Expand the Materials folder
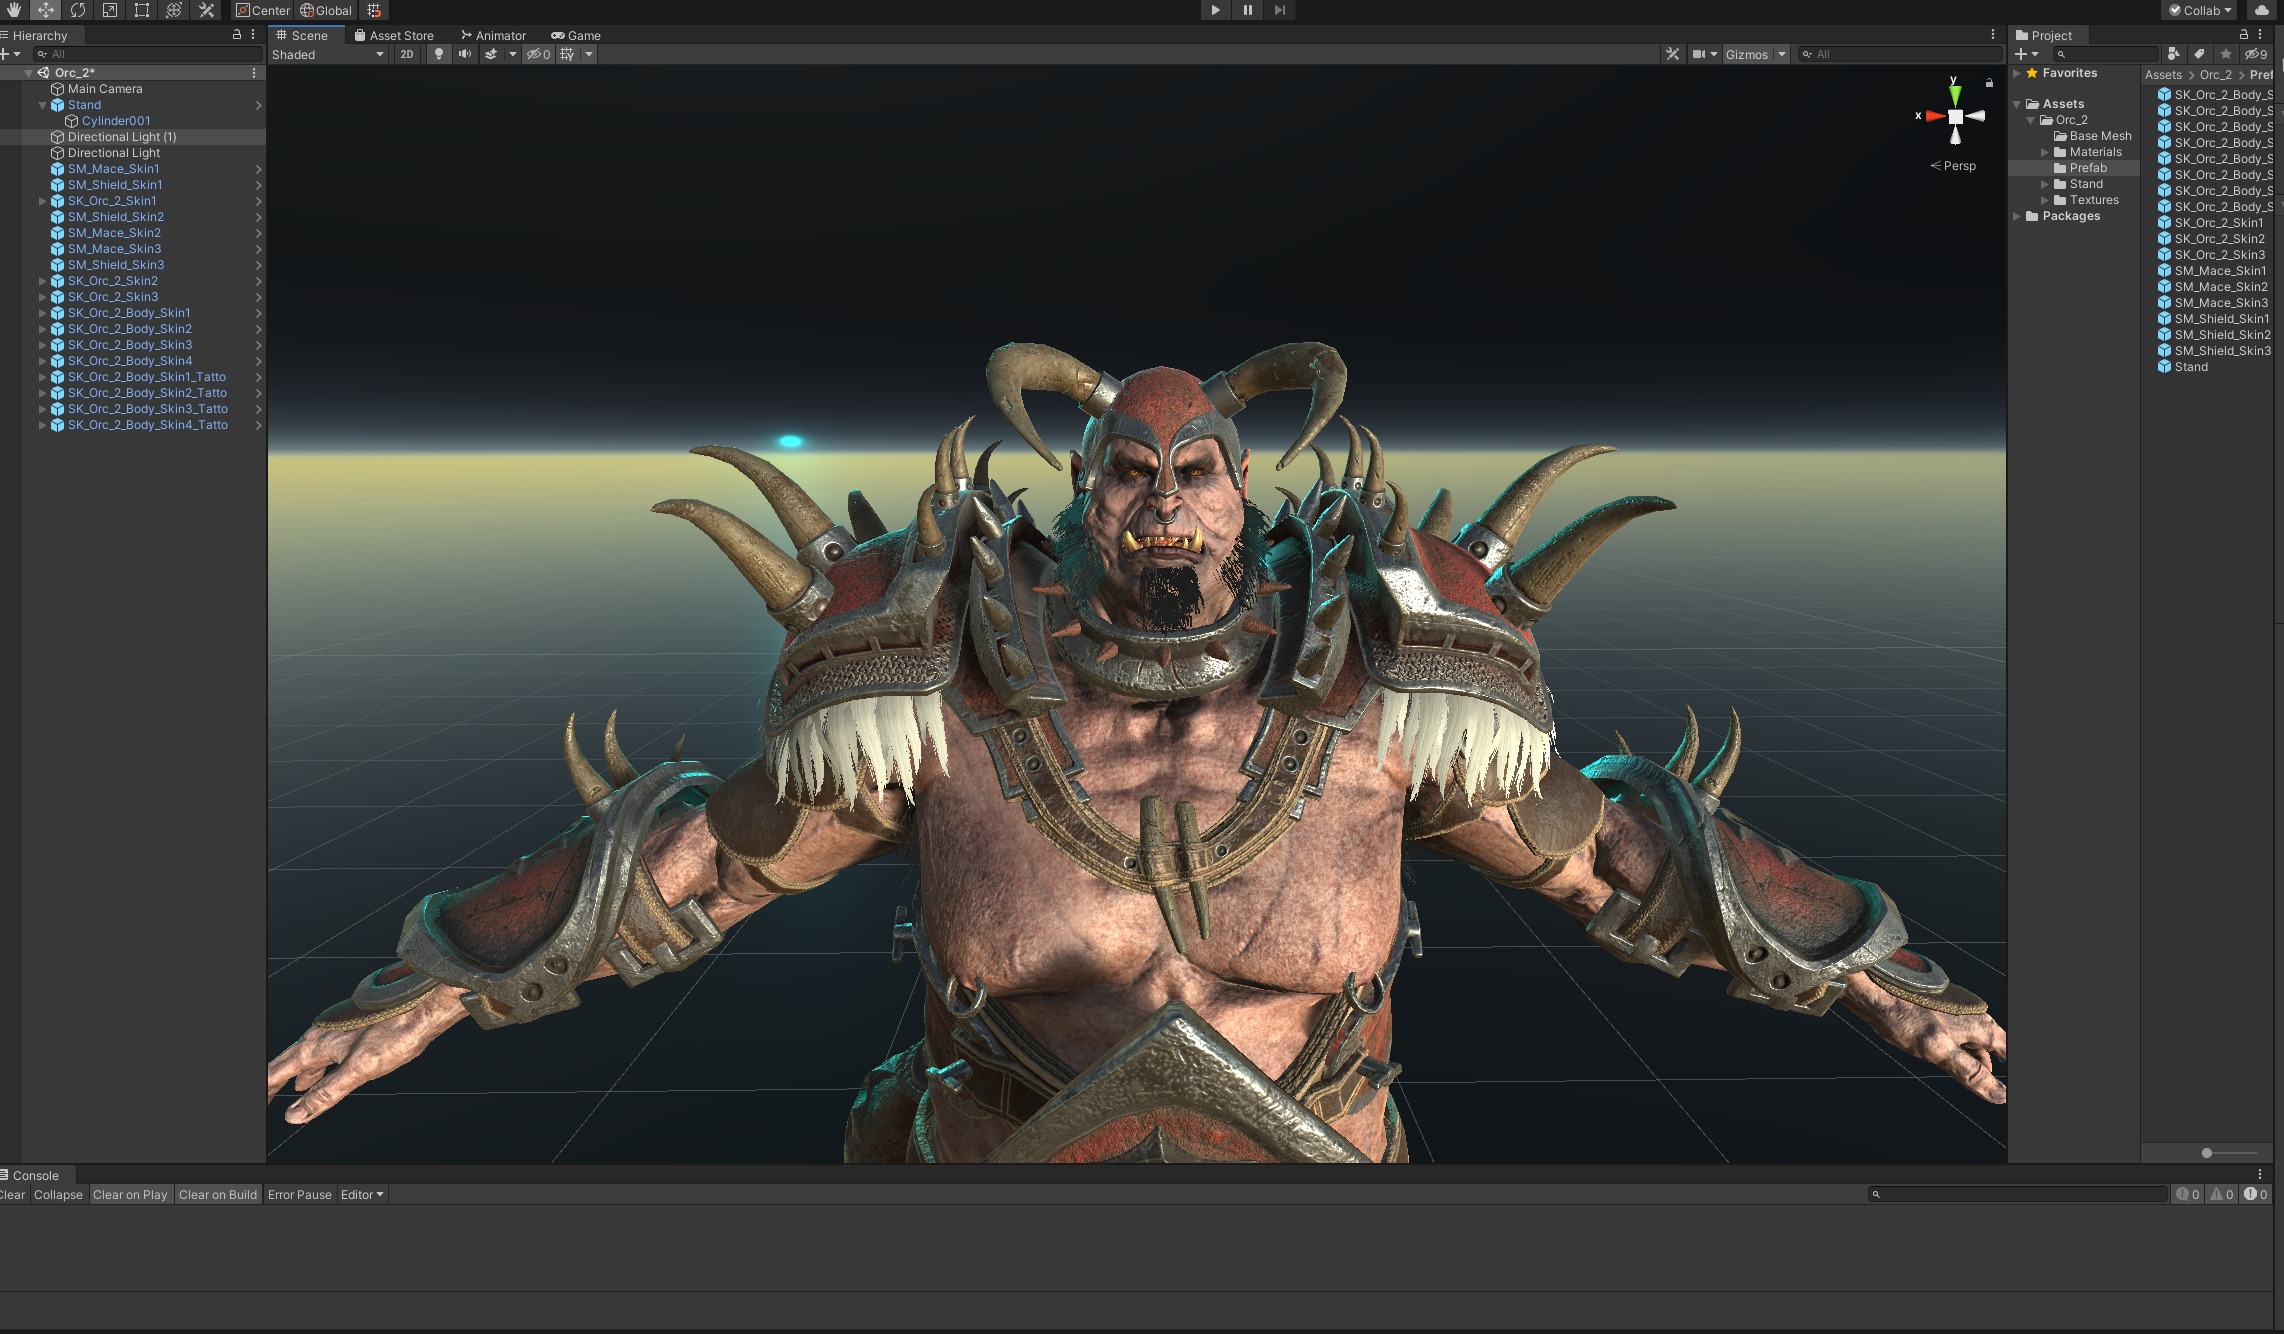The width and height of the screenshot is (2284, 1334). click(2045, 152)
